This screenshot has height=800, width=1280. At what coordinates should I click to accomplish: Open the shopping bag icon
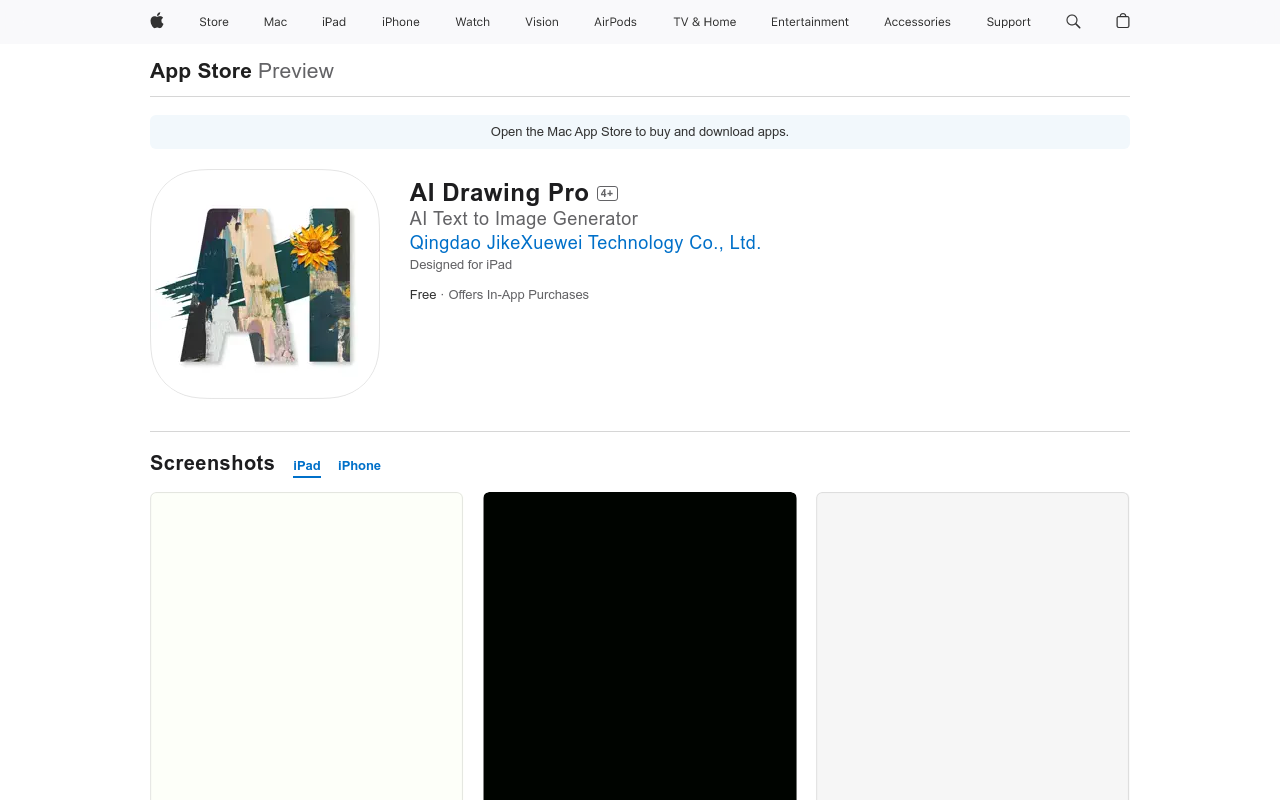pos(1123,21)
